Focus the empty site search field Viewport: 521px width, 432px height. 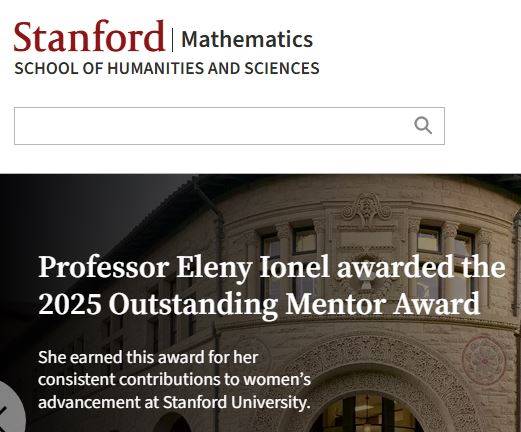click(229, 126)
